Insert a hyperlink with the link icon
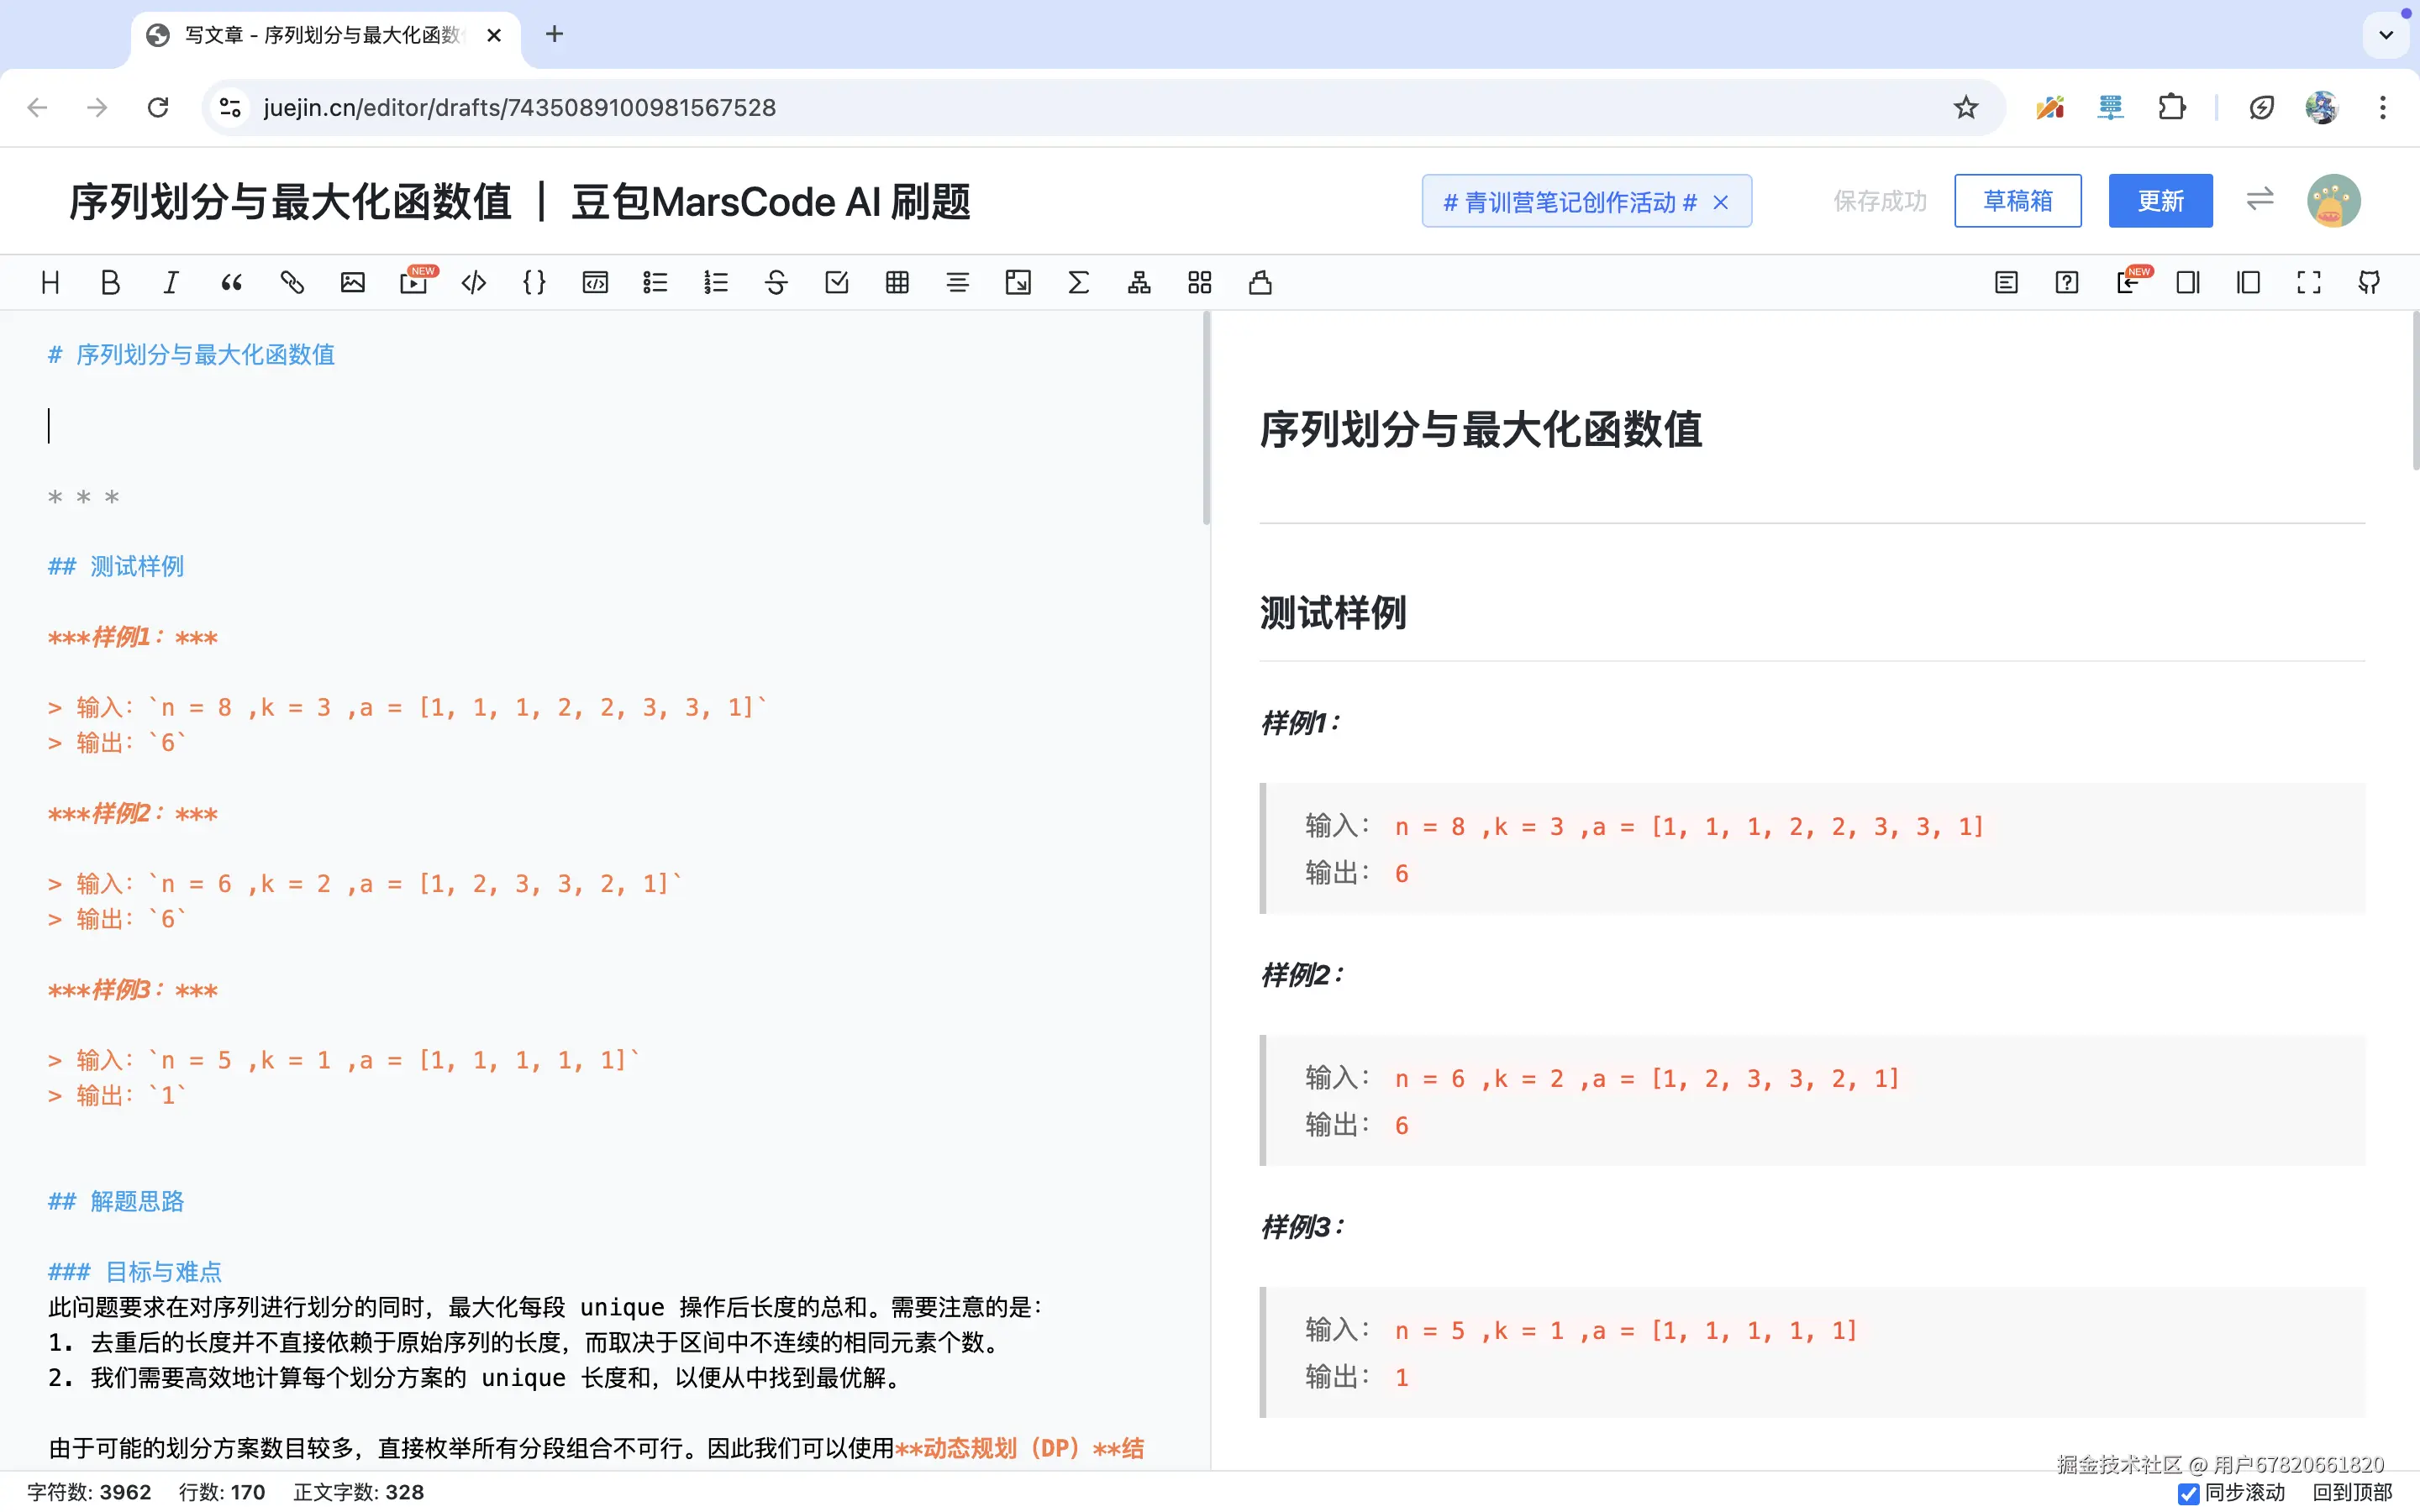This screenshot has width=2420, height=1512. point(292,282)
